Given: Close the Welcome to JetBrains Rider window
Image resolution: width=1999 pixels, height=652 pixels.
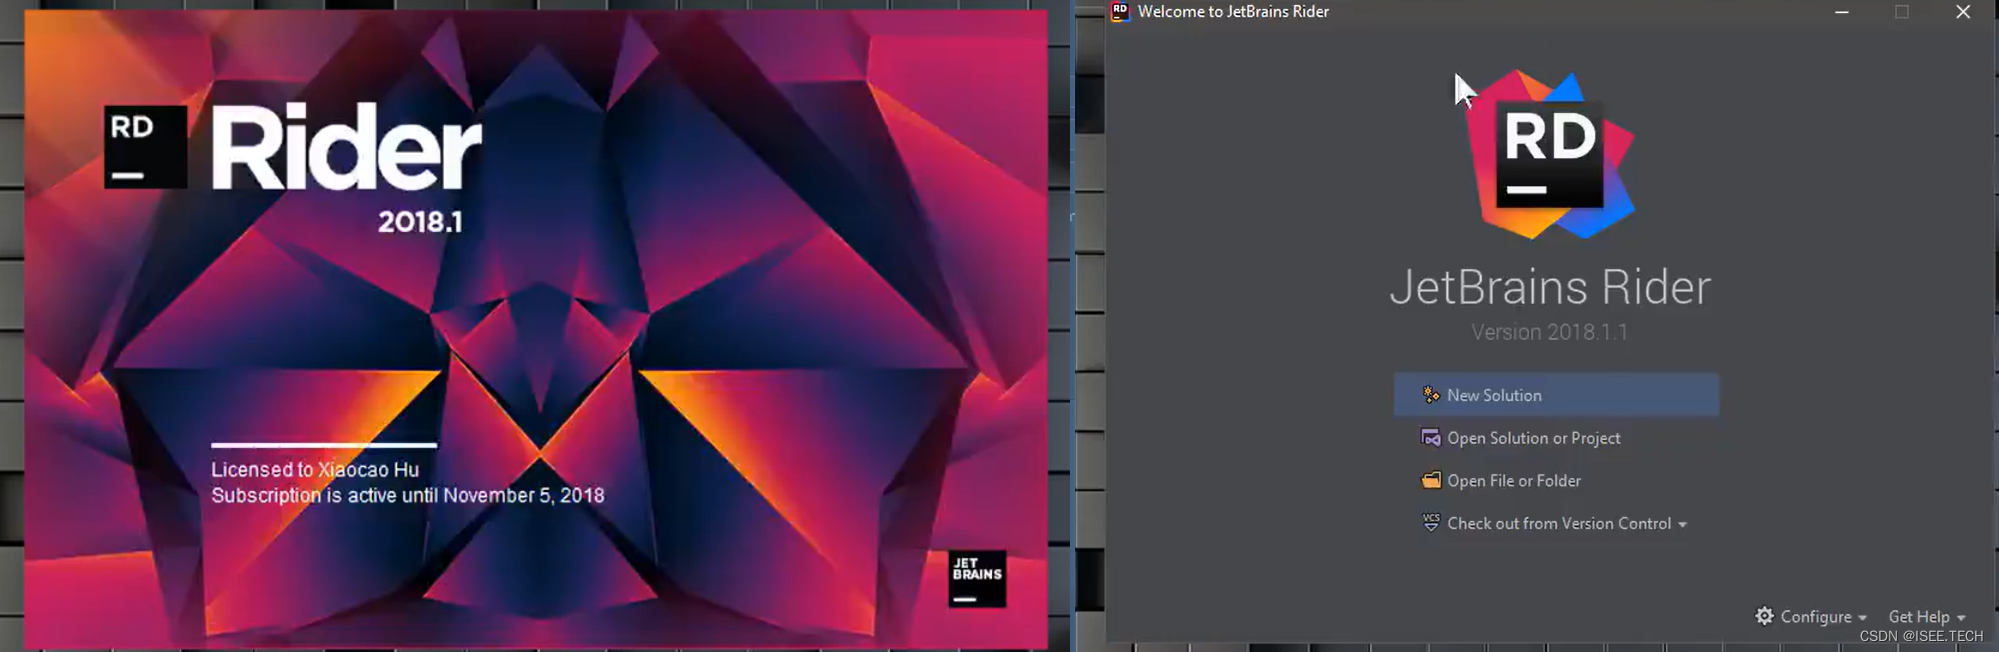Looking at the screenshot, I should [1963, 12].
